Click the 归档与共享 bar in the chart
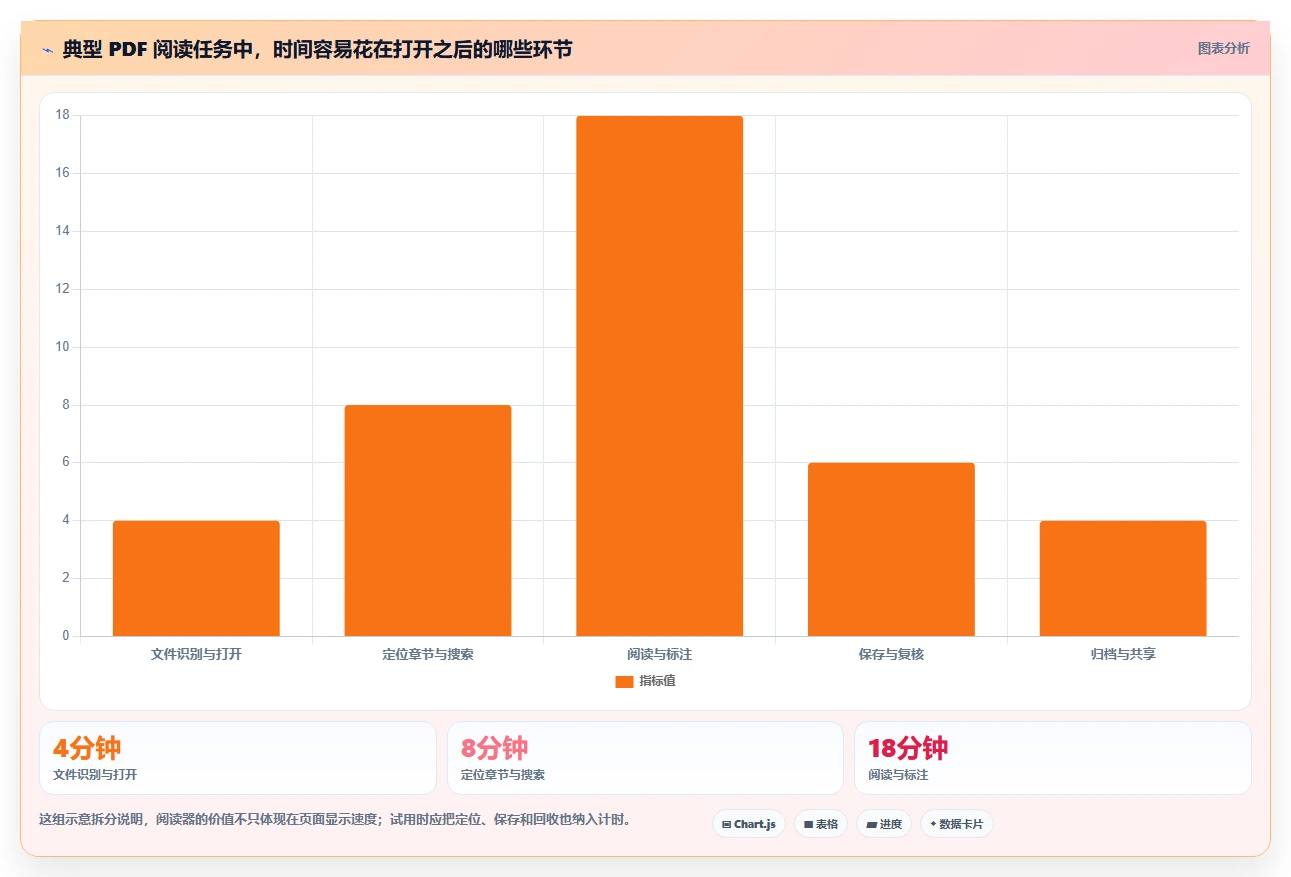1291x877 pixels. coord(1123,578)
